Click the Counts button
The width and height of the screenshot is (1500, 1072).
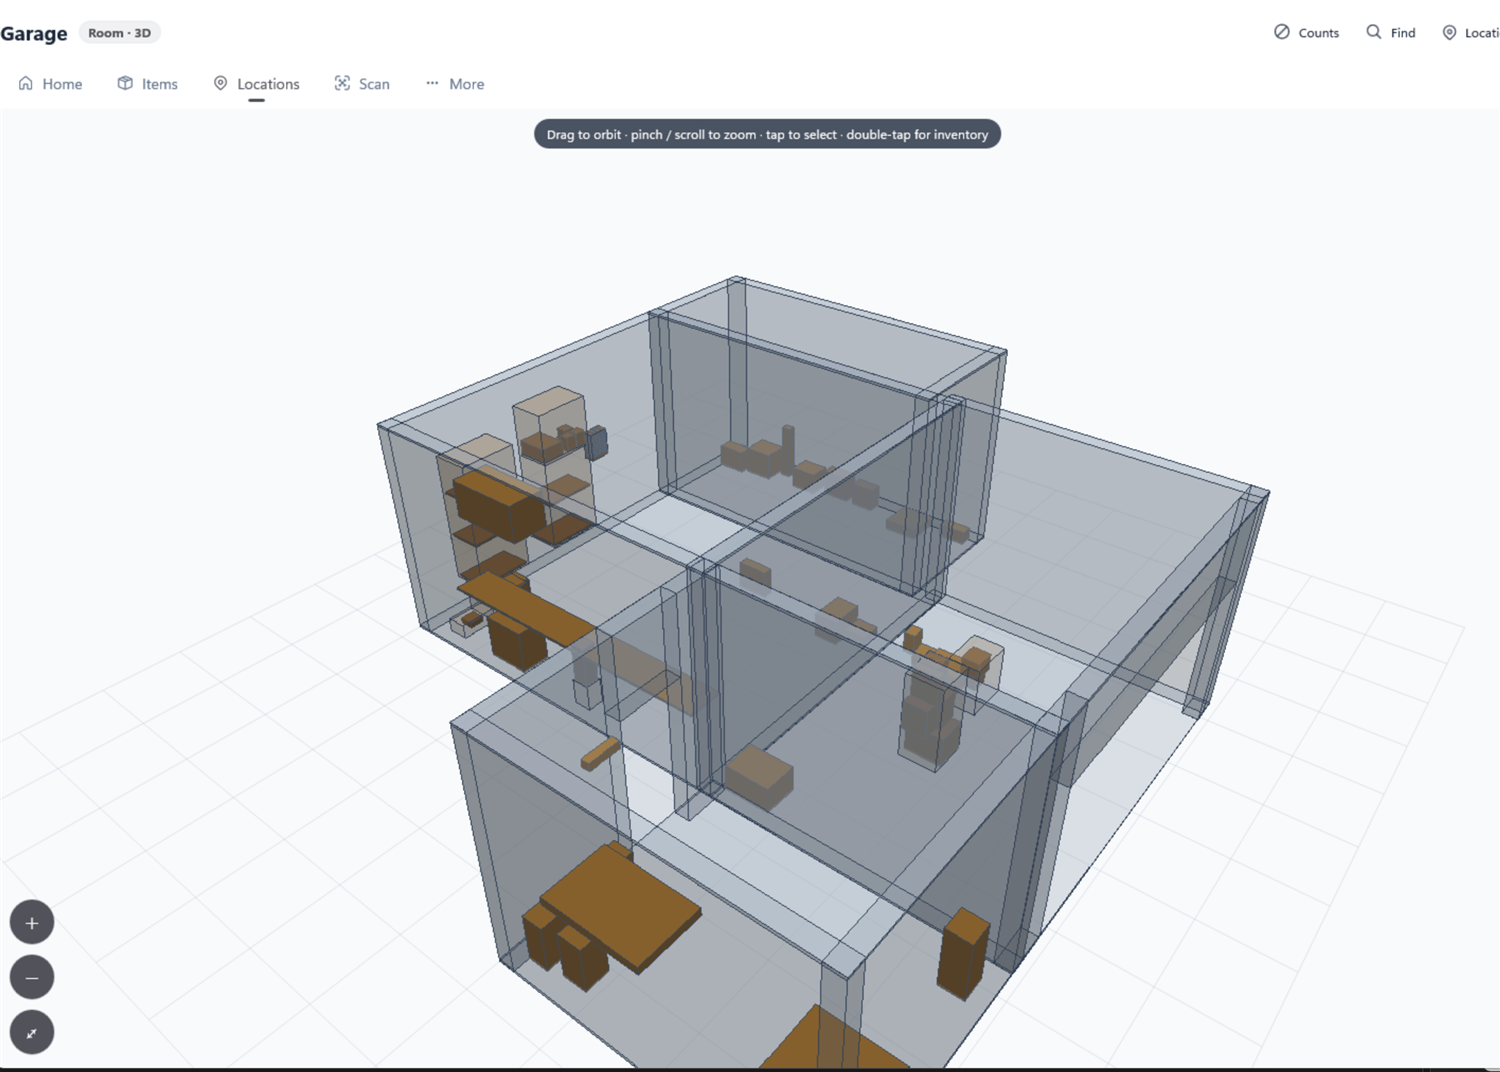[x=1306, y=33]
